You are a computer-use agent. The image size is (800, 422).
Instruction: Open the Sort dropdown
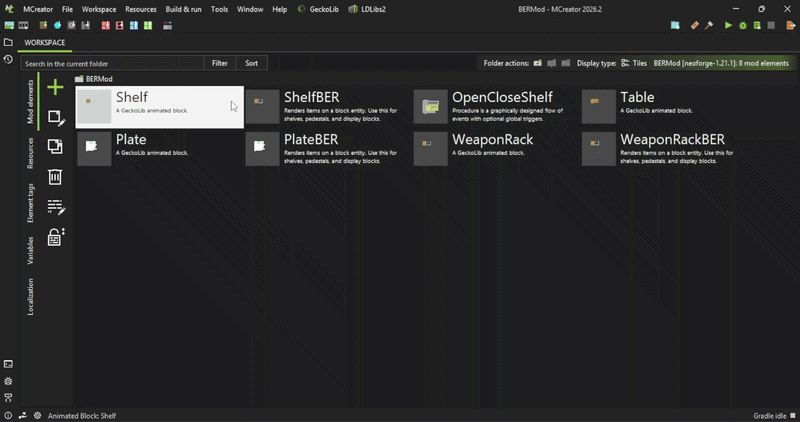[252, 63]
